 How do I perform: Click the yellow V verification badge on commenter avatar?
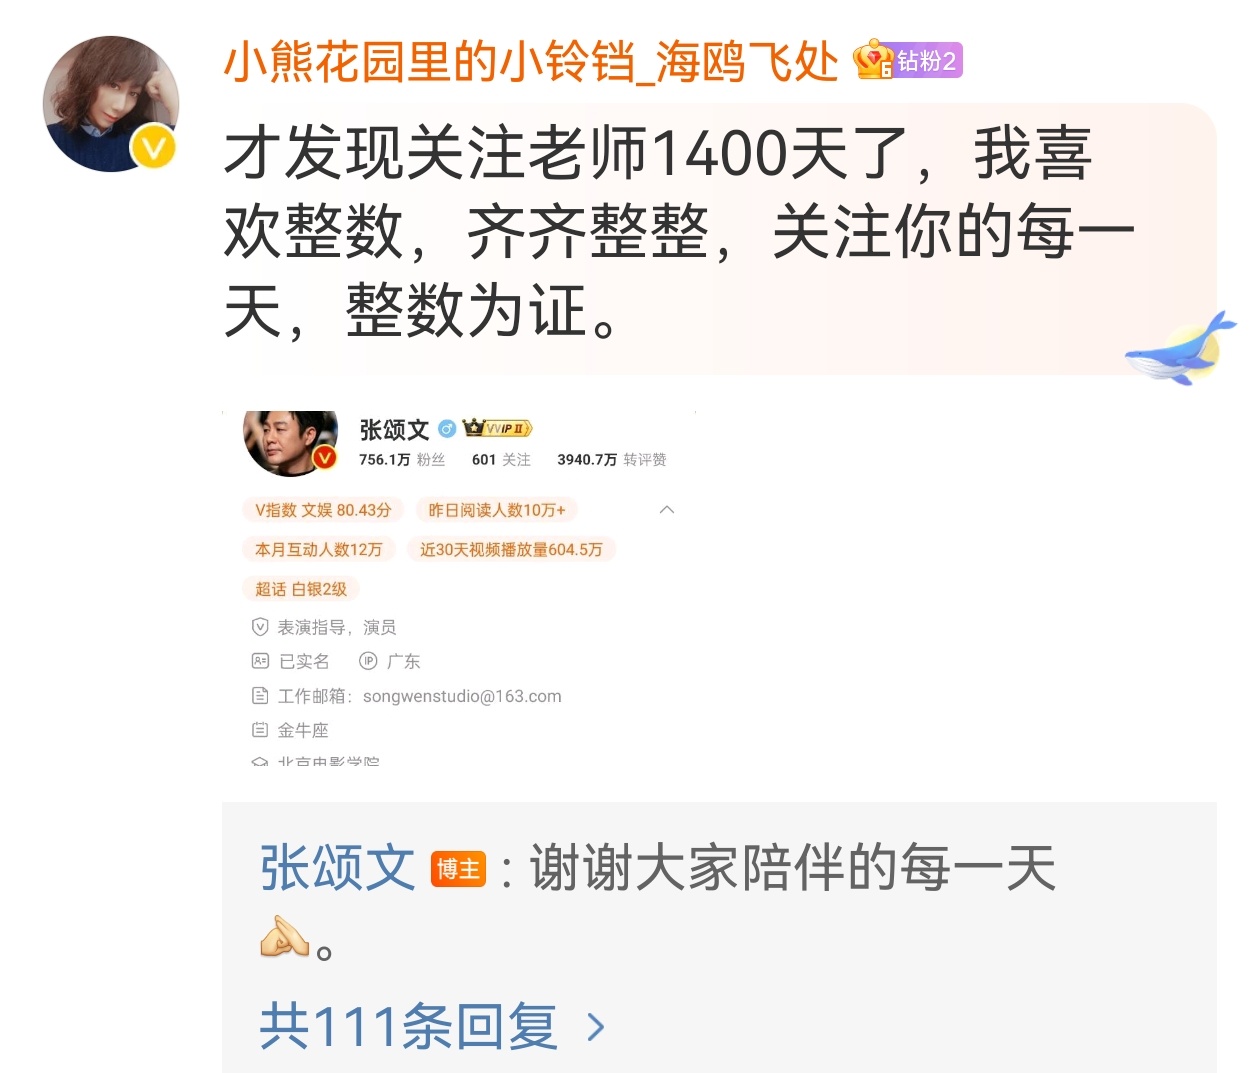click(x=153, y=148)
